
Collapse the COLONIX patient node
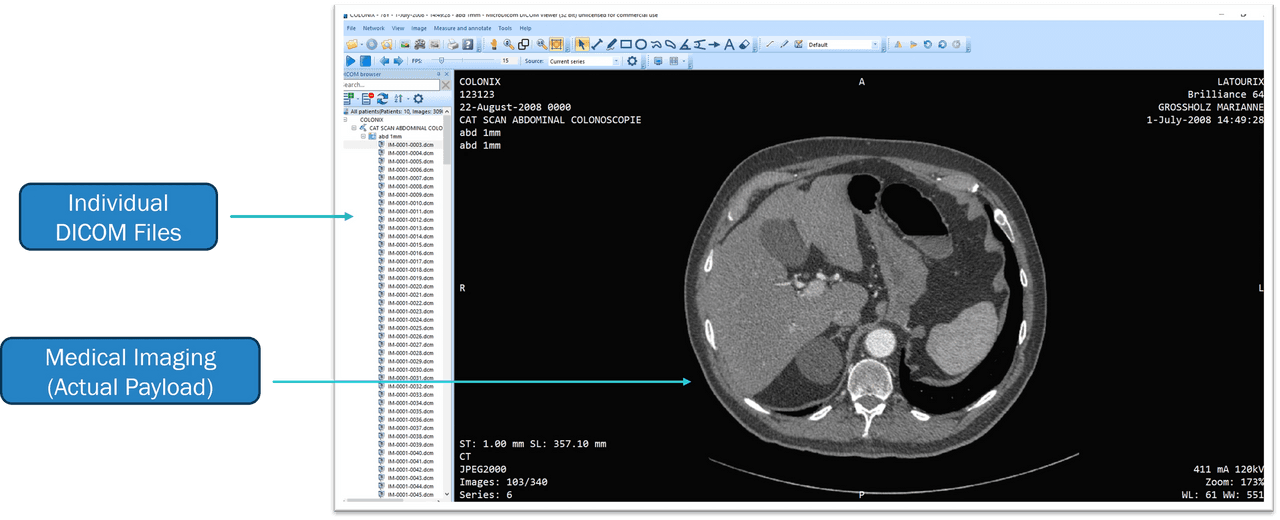click(x=345, y=119)
